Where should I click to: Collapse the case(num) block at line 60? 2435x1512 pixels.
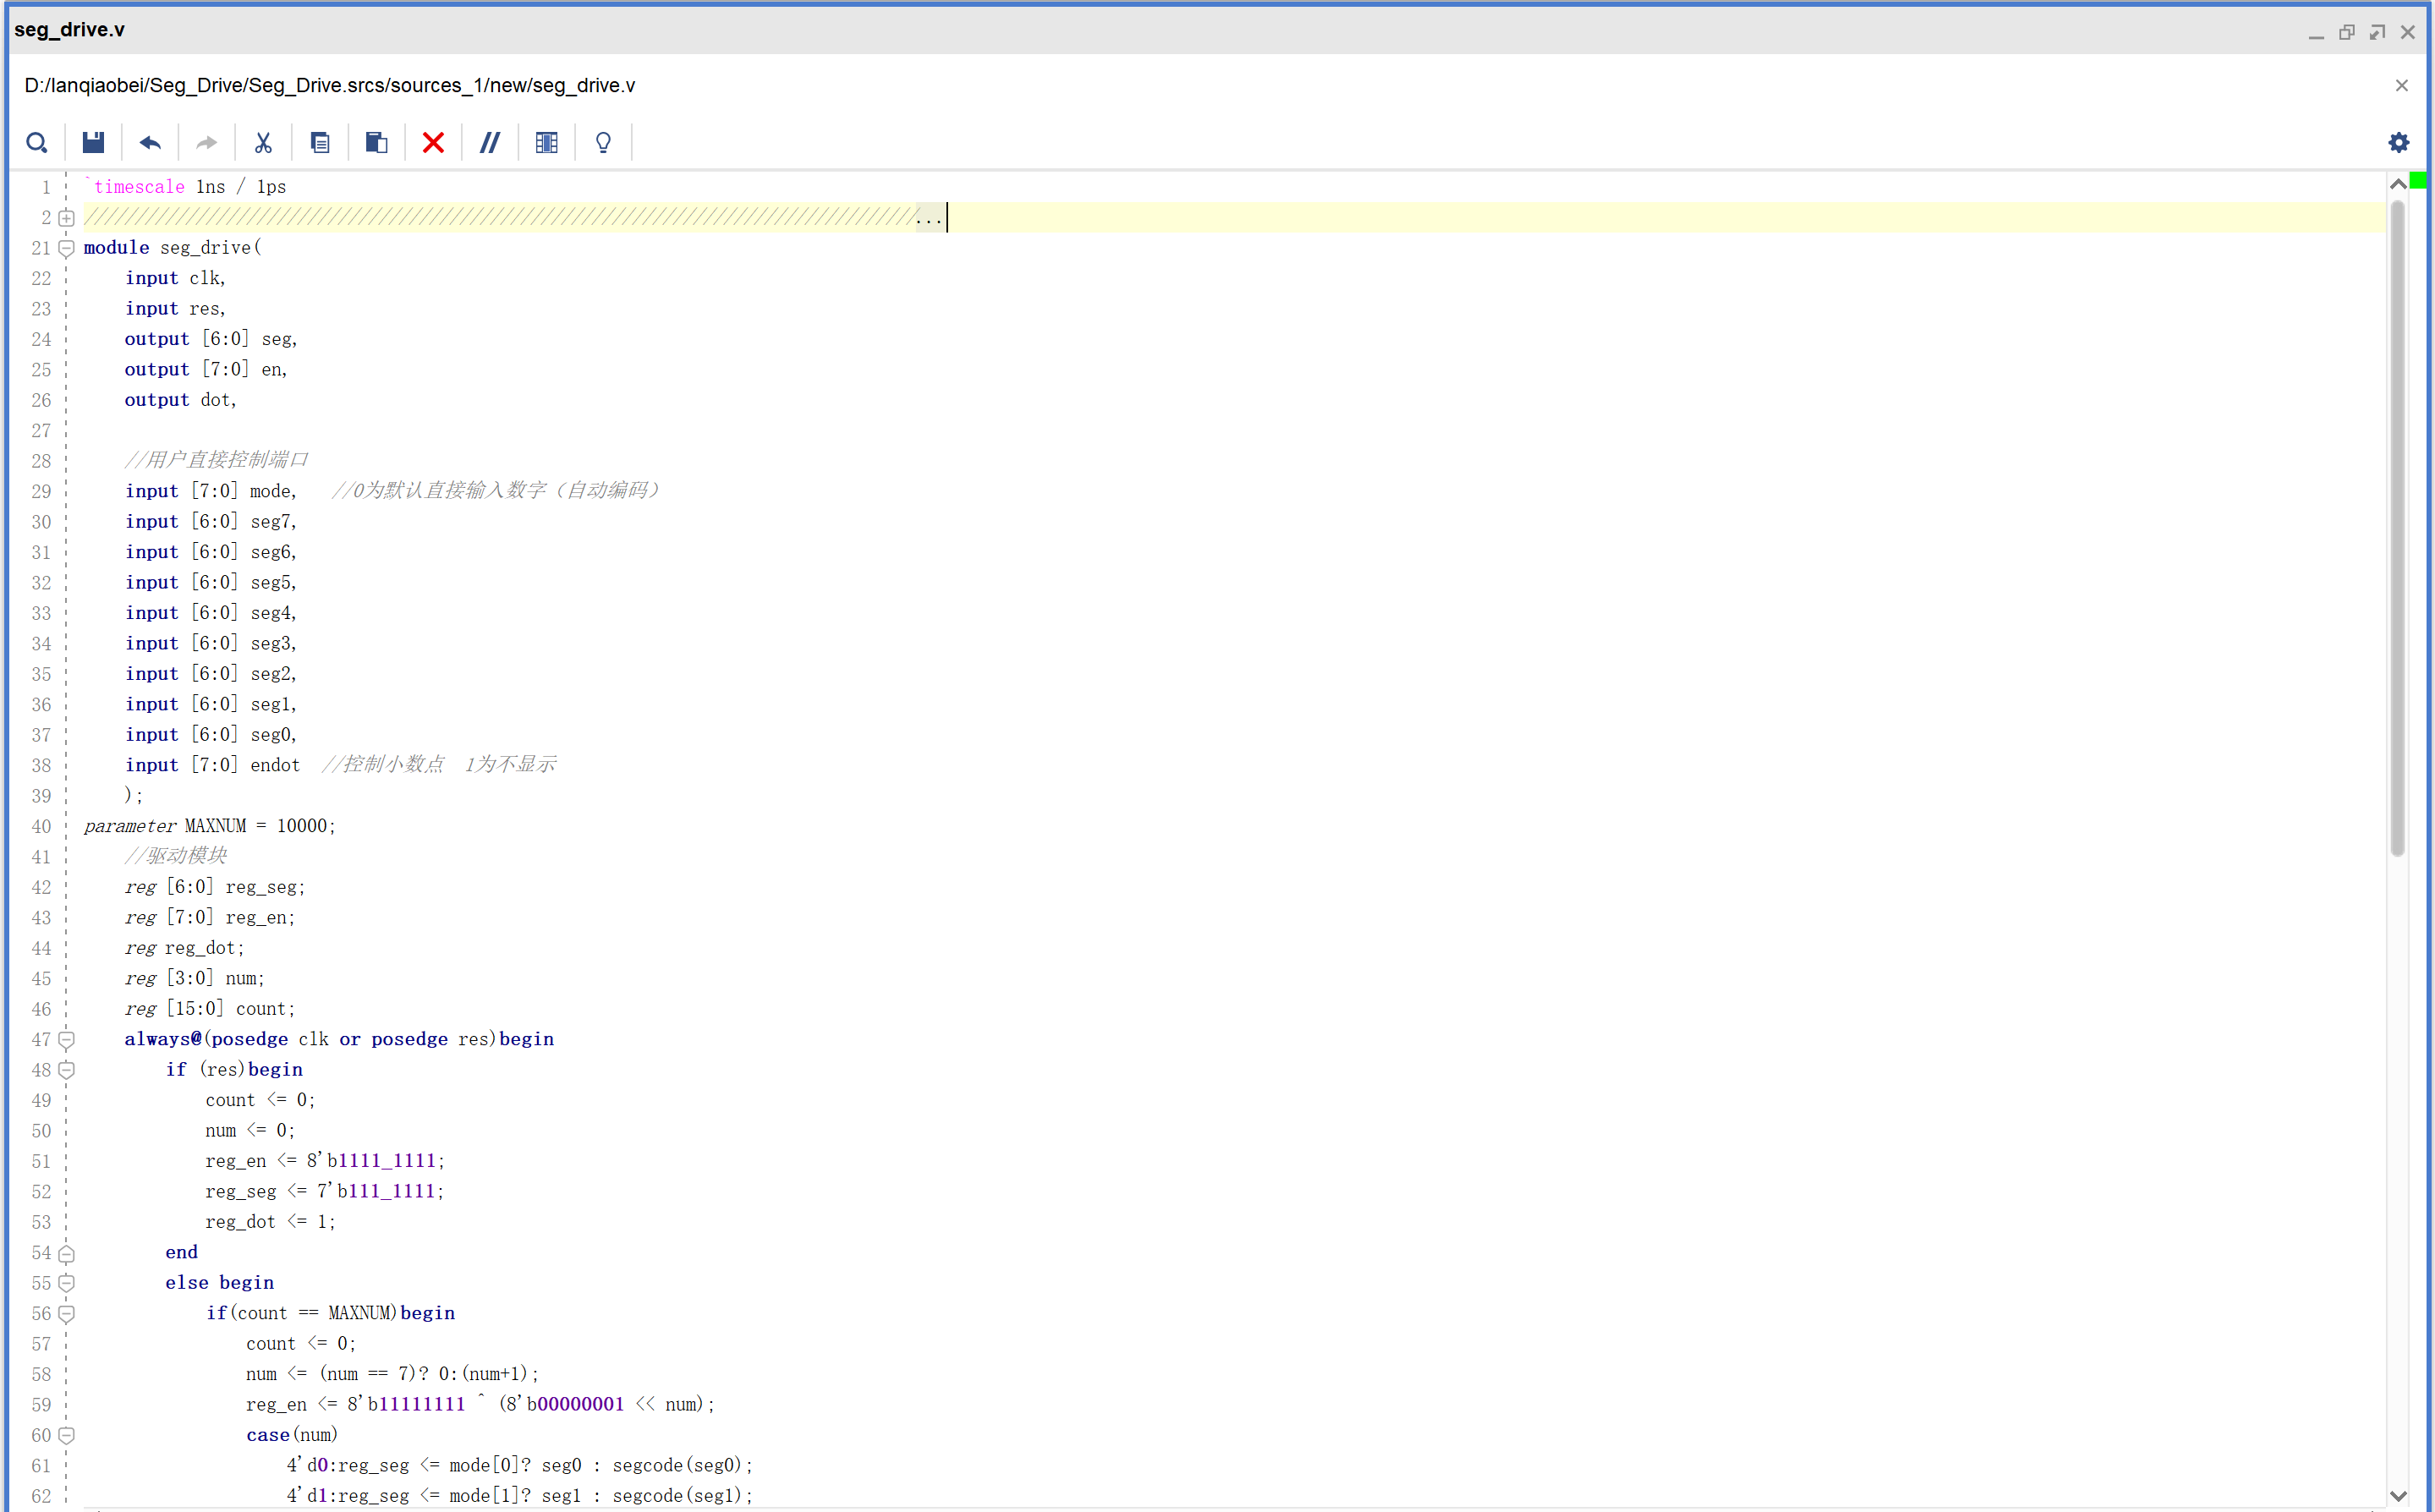66,1435
